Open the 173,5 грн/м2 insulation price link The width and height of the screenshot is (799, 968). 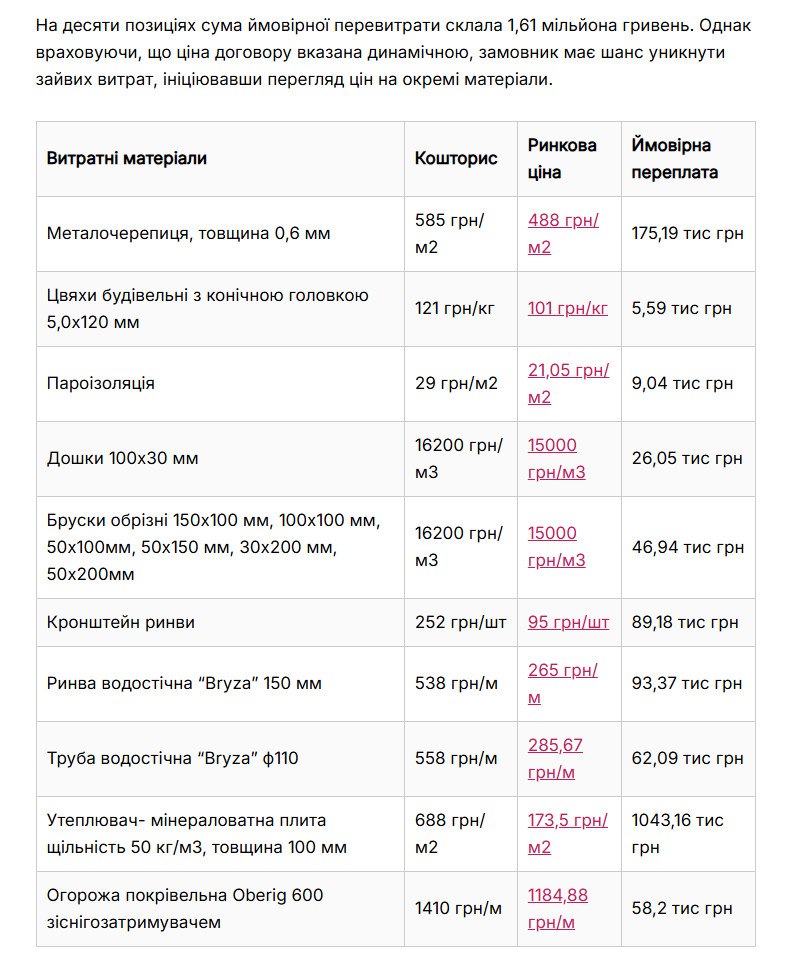click(567, 833)
